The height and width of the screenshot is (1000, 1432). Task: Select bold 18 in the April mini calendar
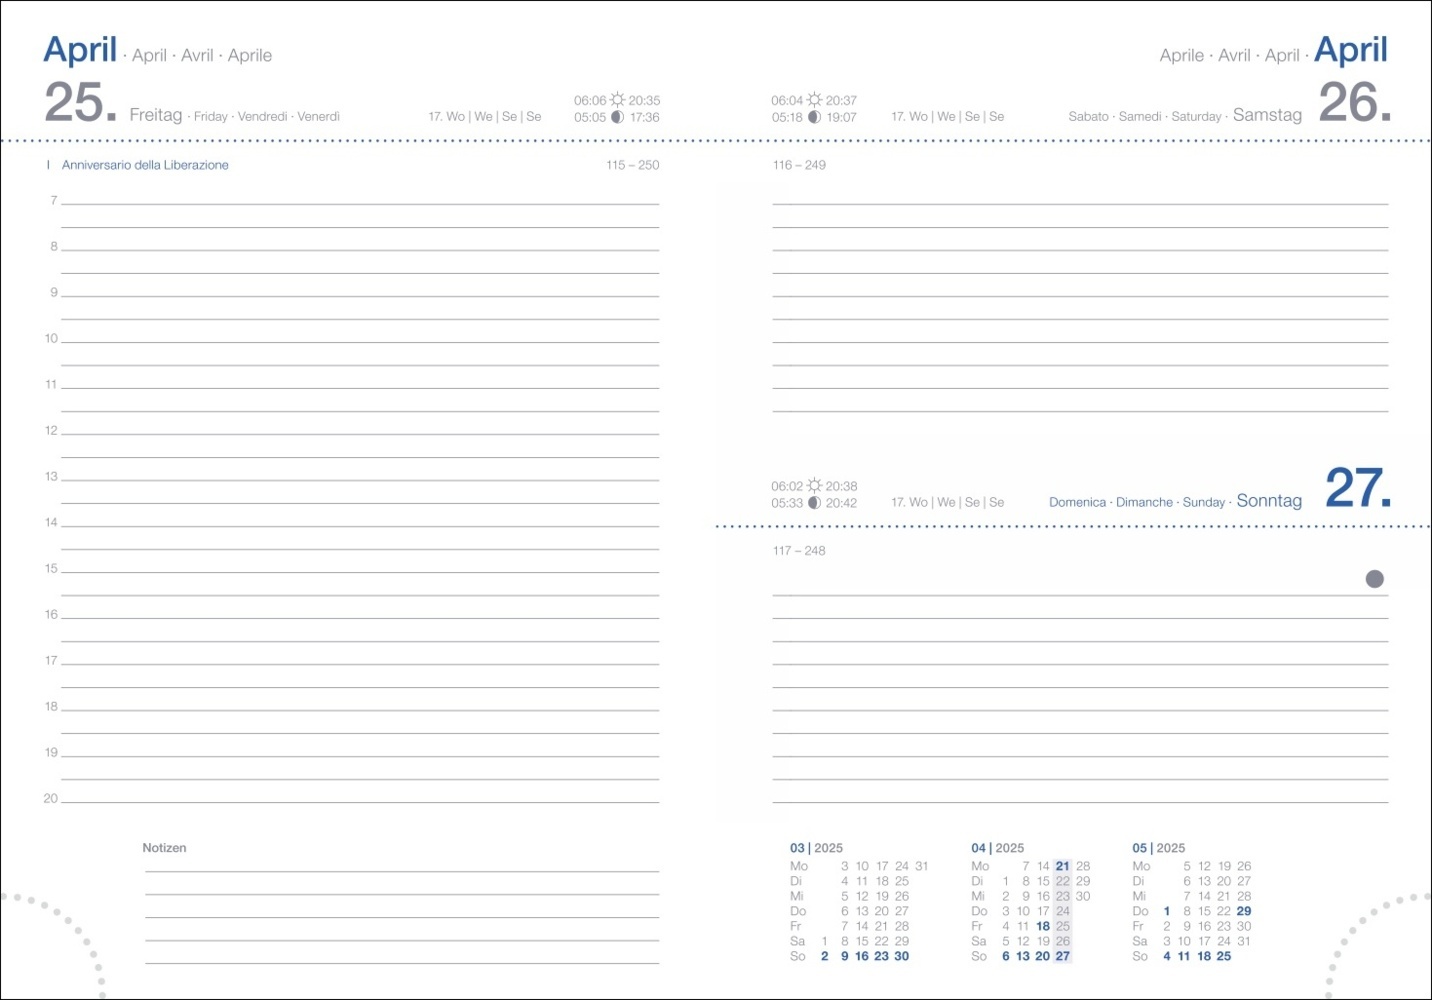1043,926
